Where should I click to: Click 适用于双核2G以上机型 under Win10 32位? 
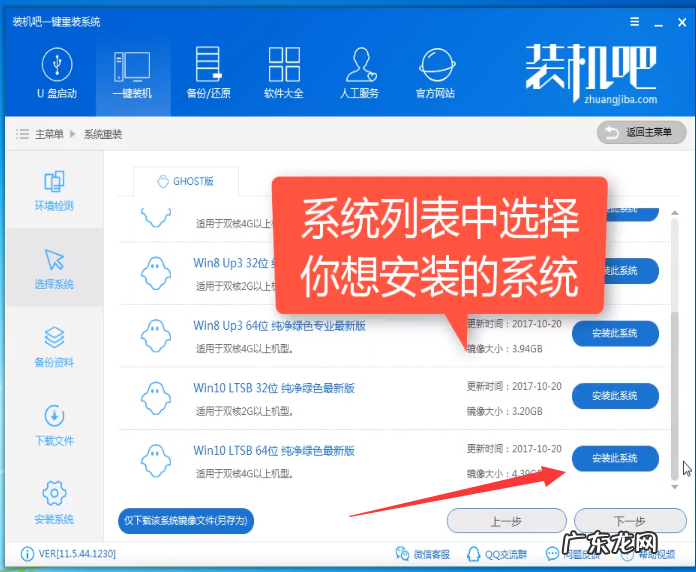245,411
